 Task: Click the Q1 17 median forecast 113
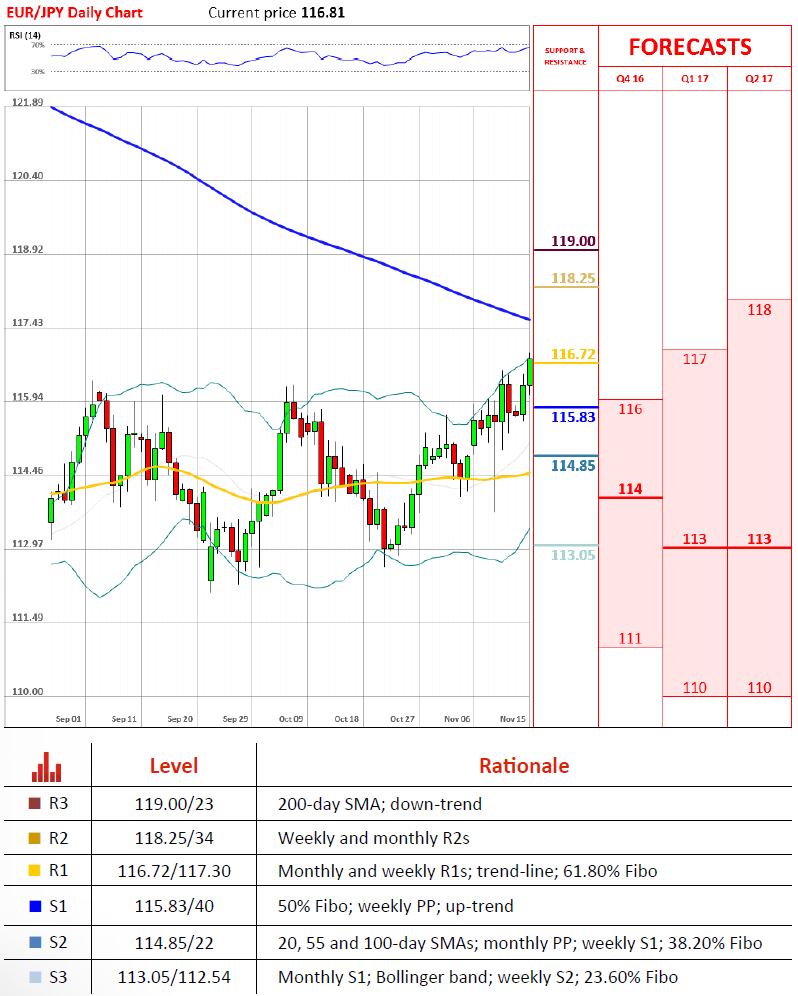[x=694, y=539]
